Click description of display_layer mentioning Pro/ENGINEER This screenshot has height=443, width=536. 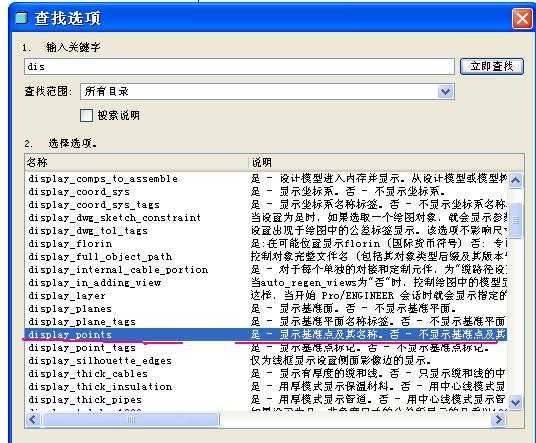379,296
